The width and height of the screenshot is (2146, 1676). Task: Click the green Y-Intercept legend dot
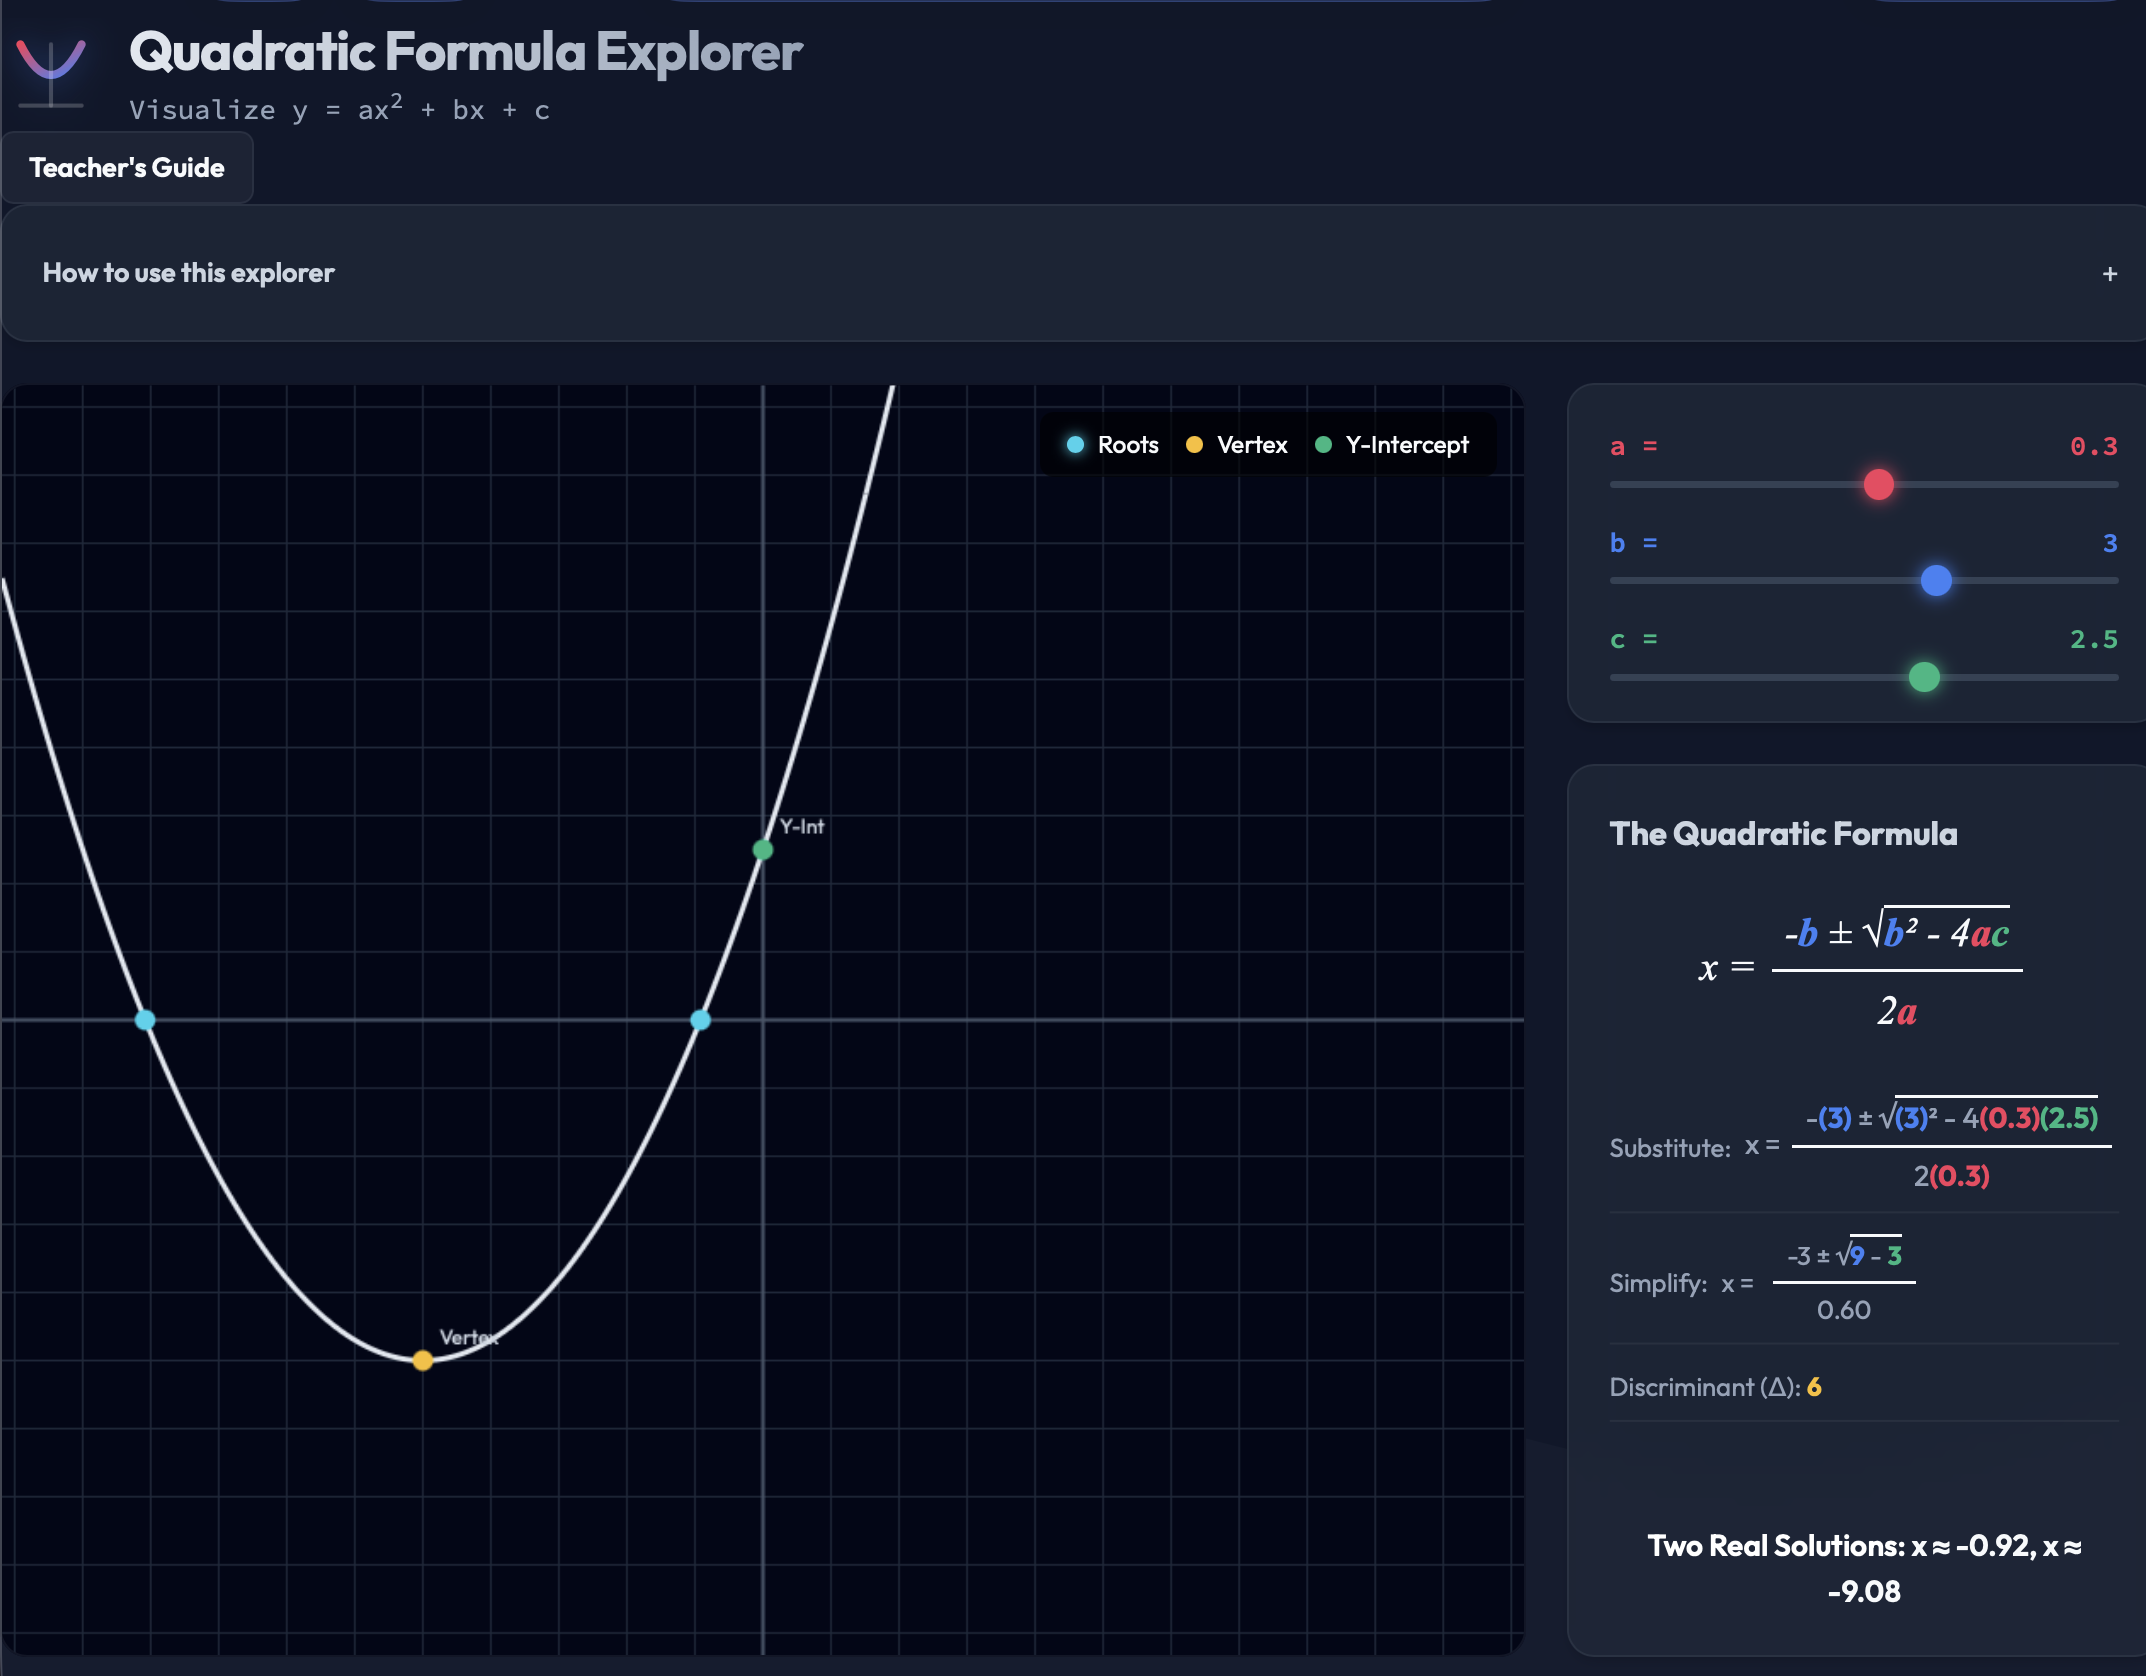point(1323,445)
